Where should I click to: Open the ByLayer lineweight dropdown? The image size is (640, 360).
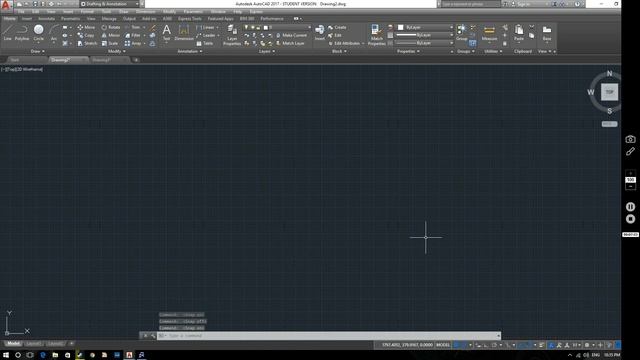coord(426,35)
